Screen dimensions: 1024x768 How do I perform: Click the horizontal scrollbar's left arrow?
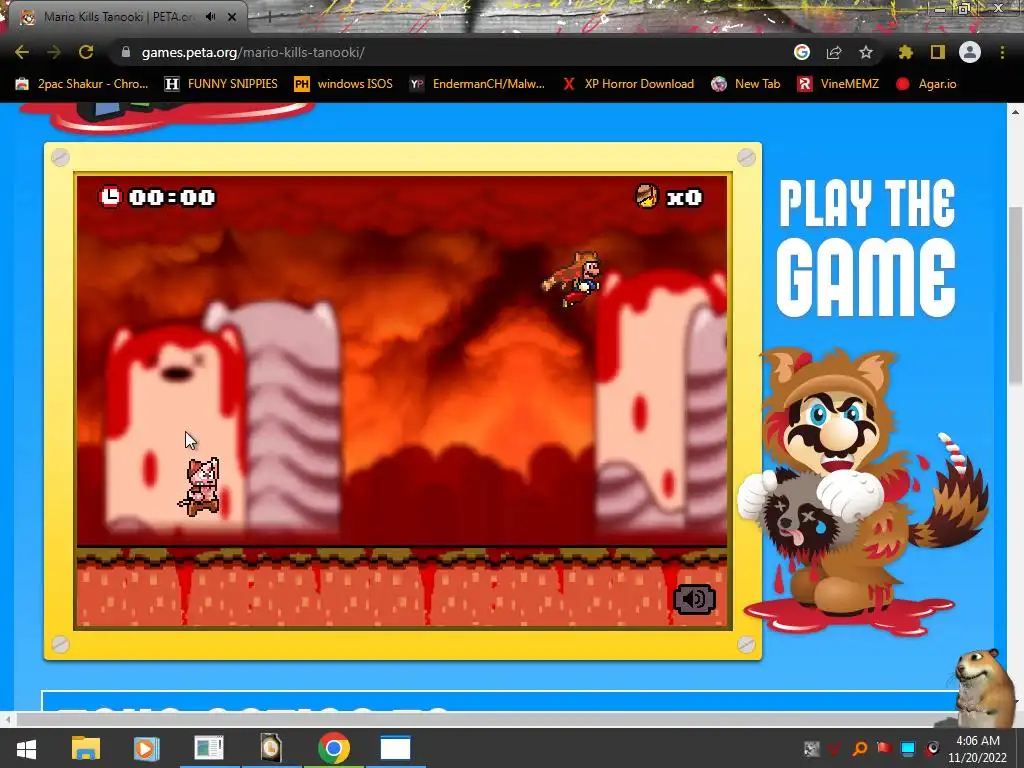click(7, 720)
